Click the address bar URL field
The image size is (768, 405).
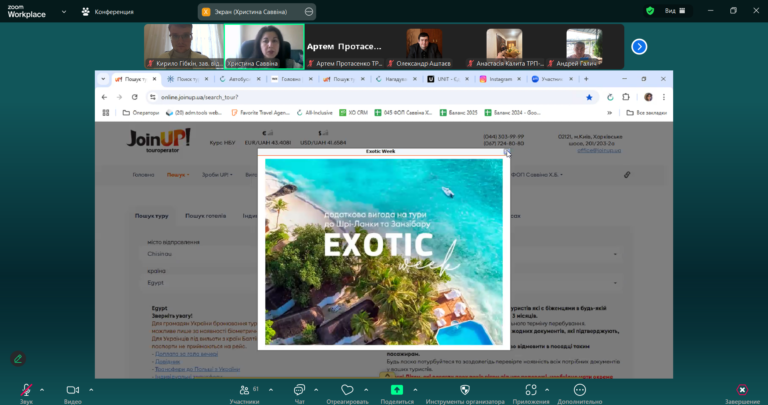tap(367, 97)
